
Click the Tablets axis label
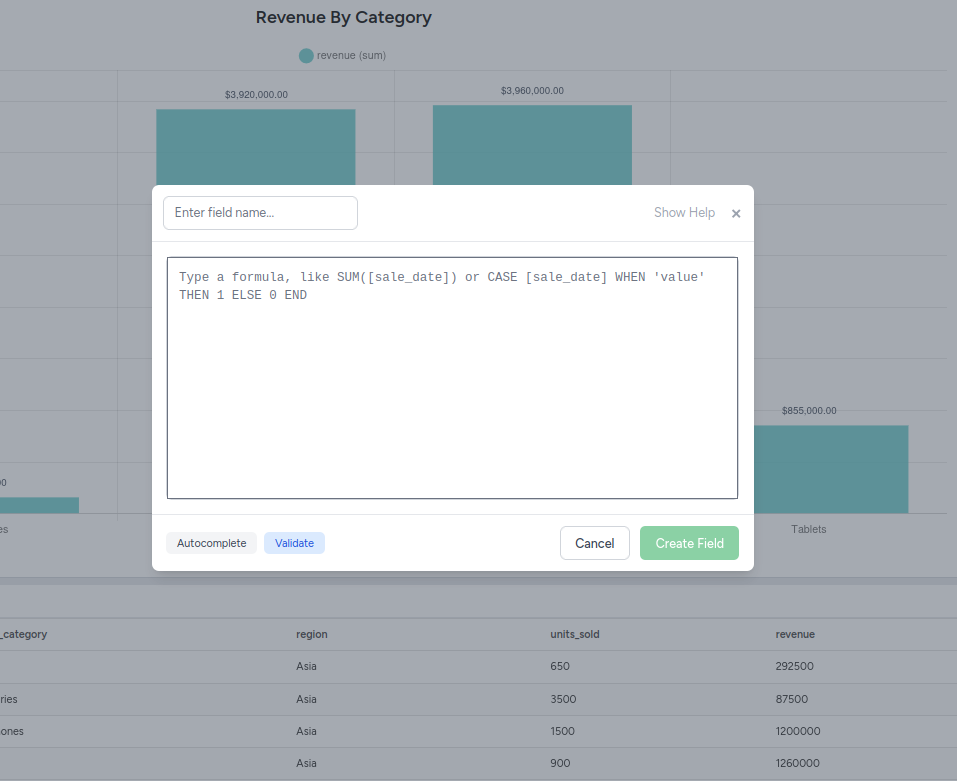coord(808,529)
